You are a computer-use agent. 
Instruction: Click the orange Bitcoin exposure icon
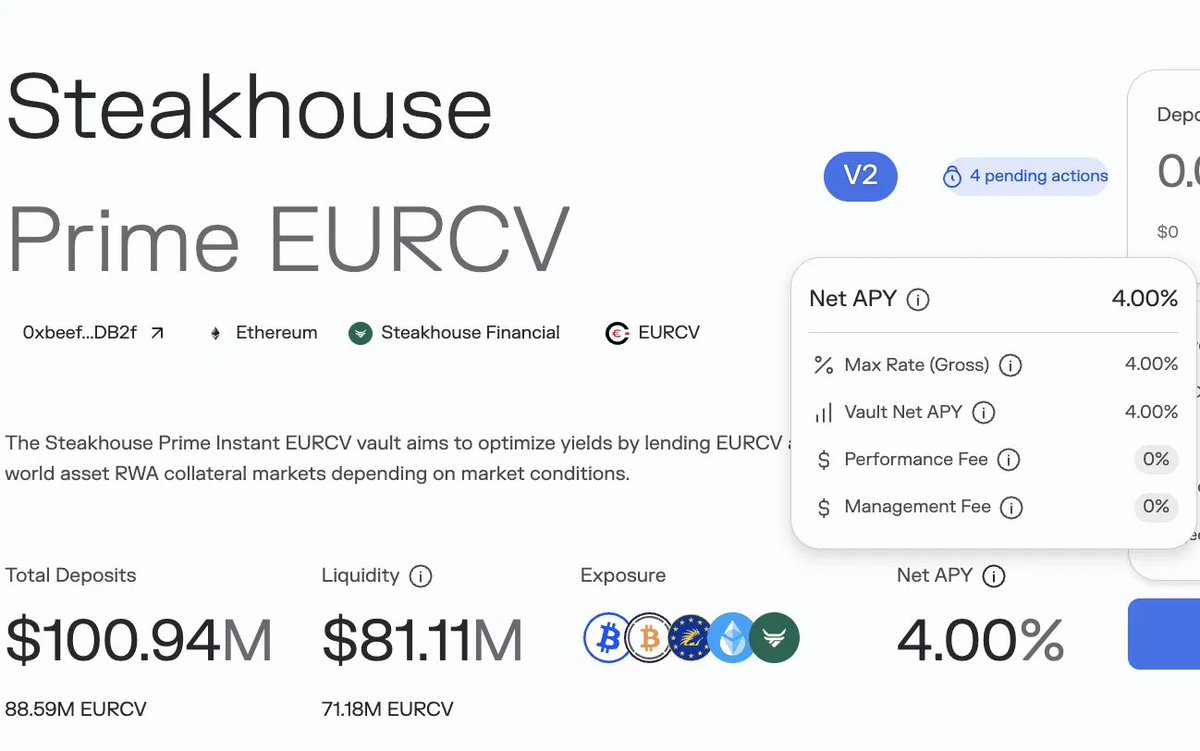coord(648,638)
